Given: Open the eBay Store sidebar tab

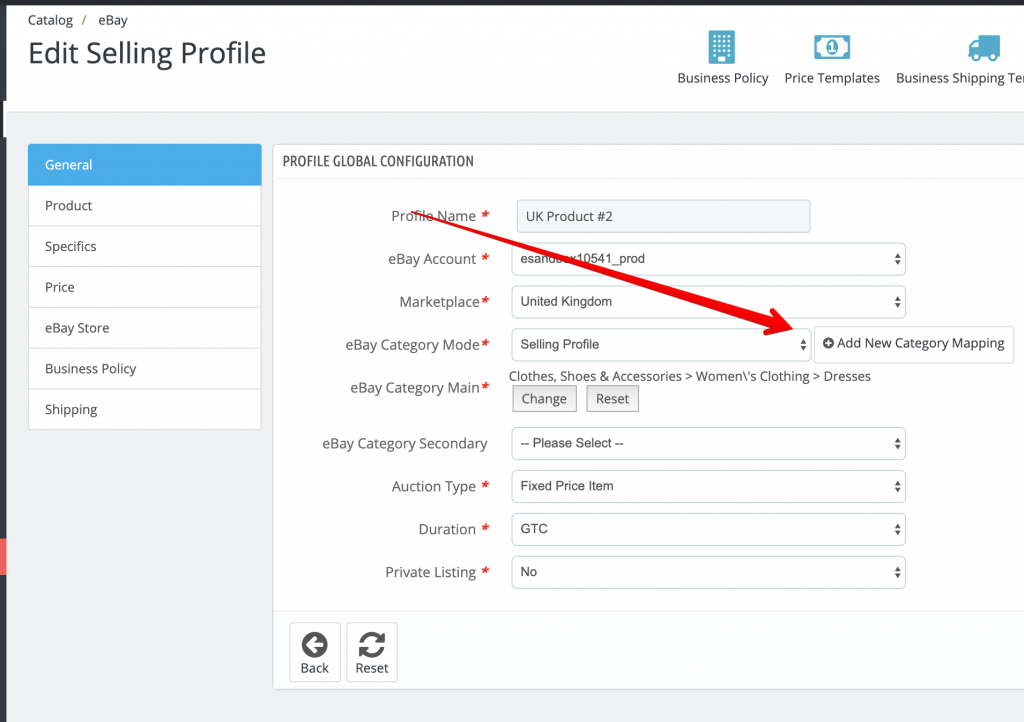Looking at the screenshot, I should pyautogui.click(x=144, y=328).
